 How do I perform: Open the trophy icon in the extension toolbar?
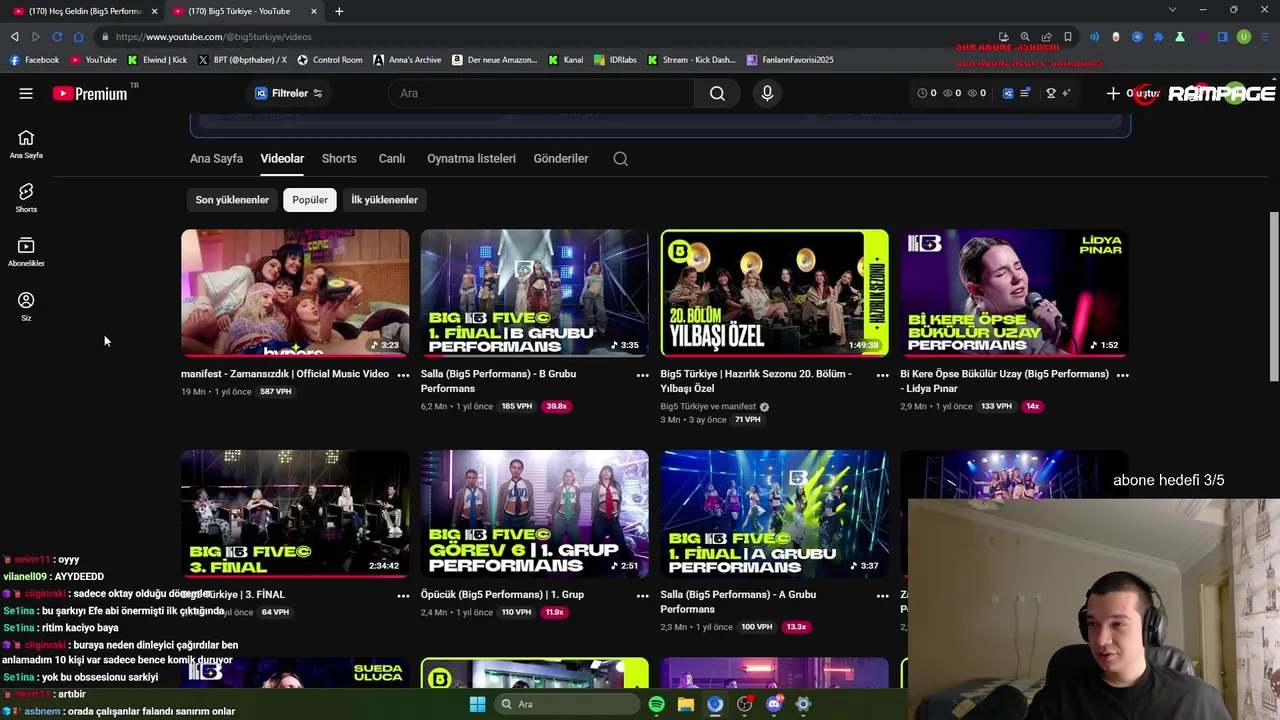[x=1051, y=93]
